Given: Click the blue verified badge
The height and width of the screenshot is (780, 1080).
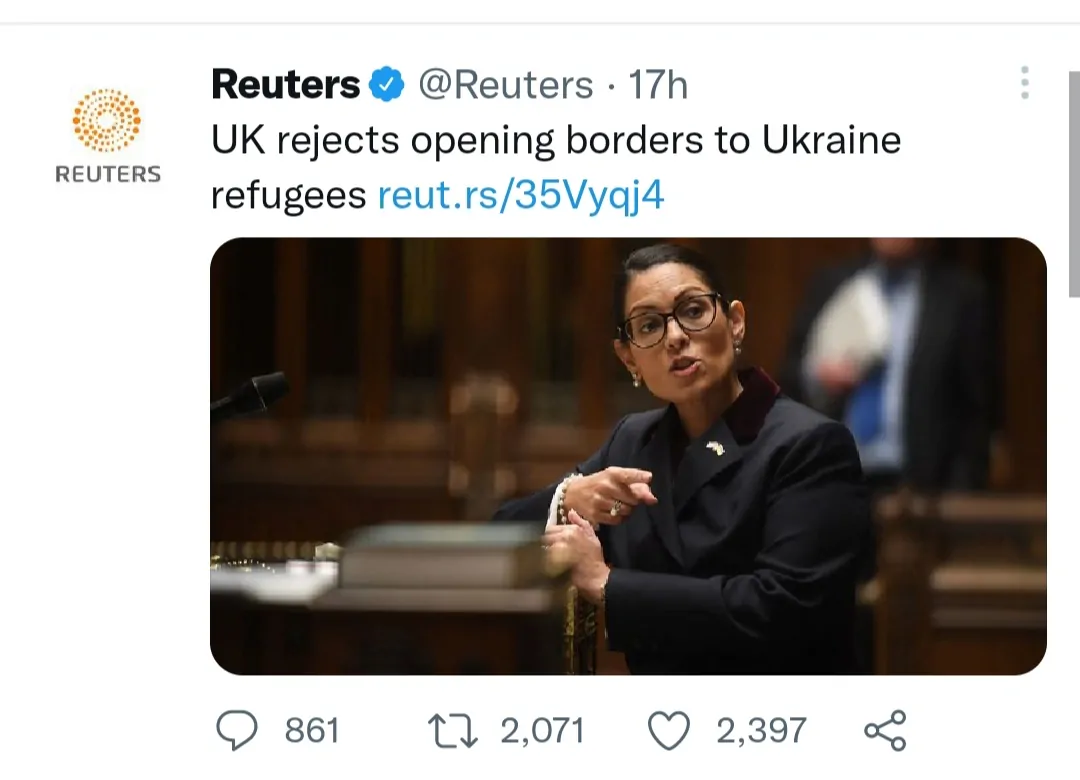Looking at the screenshot, I should coord(387,86).
